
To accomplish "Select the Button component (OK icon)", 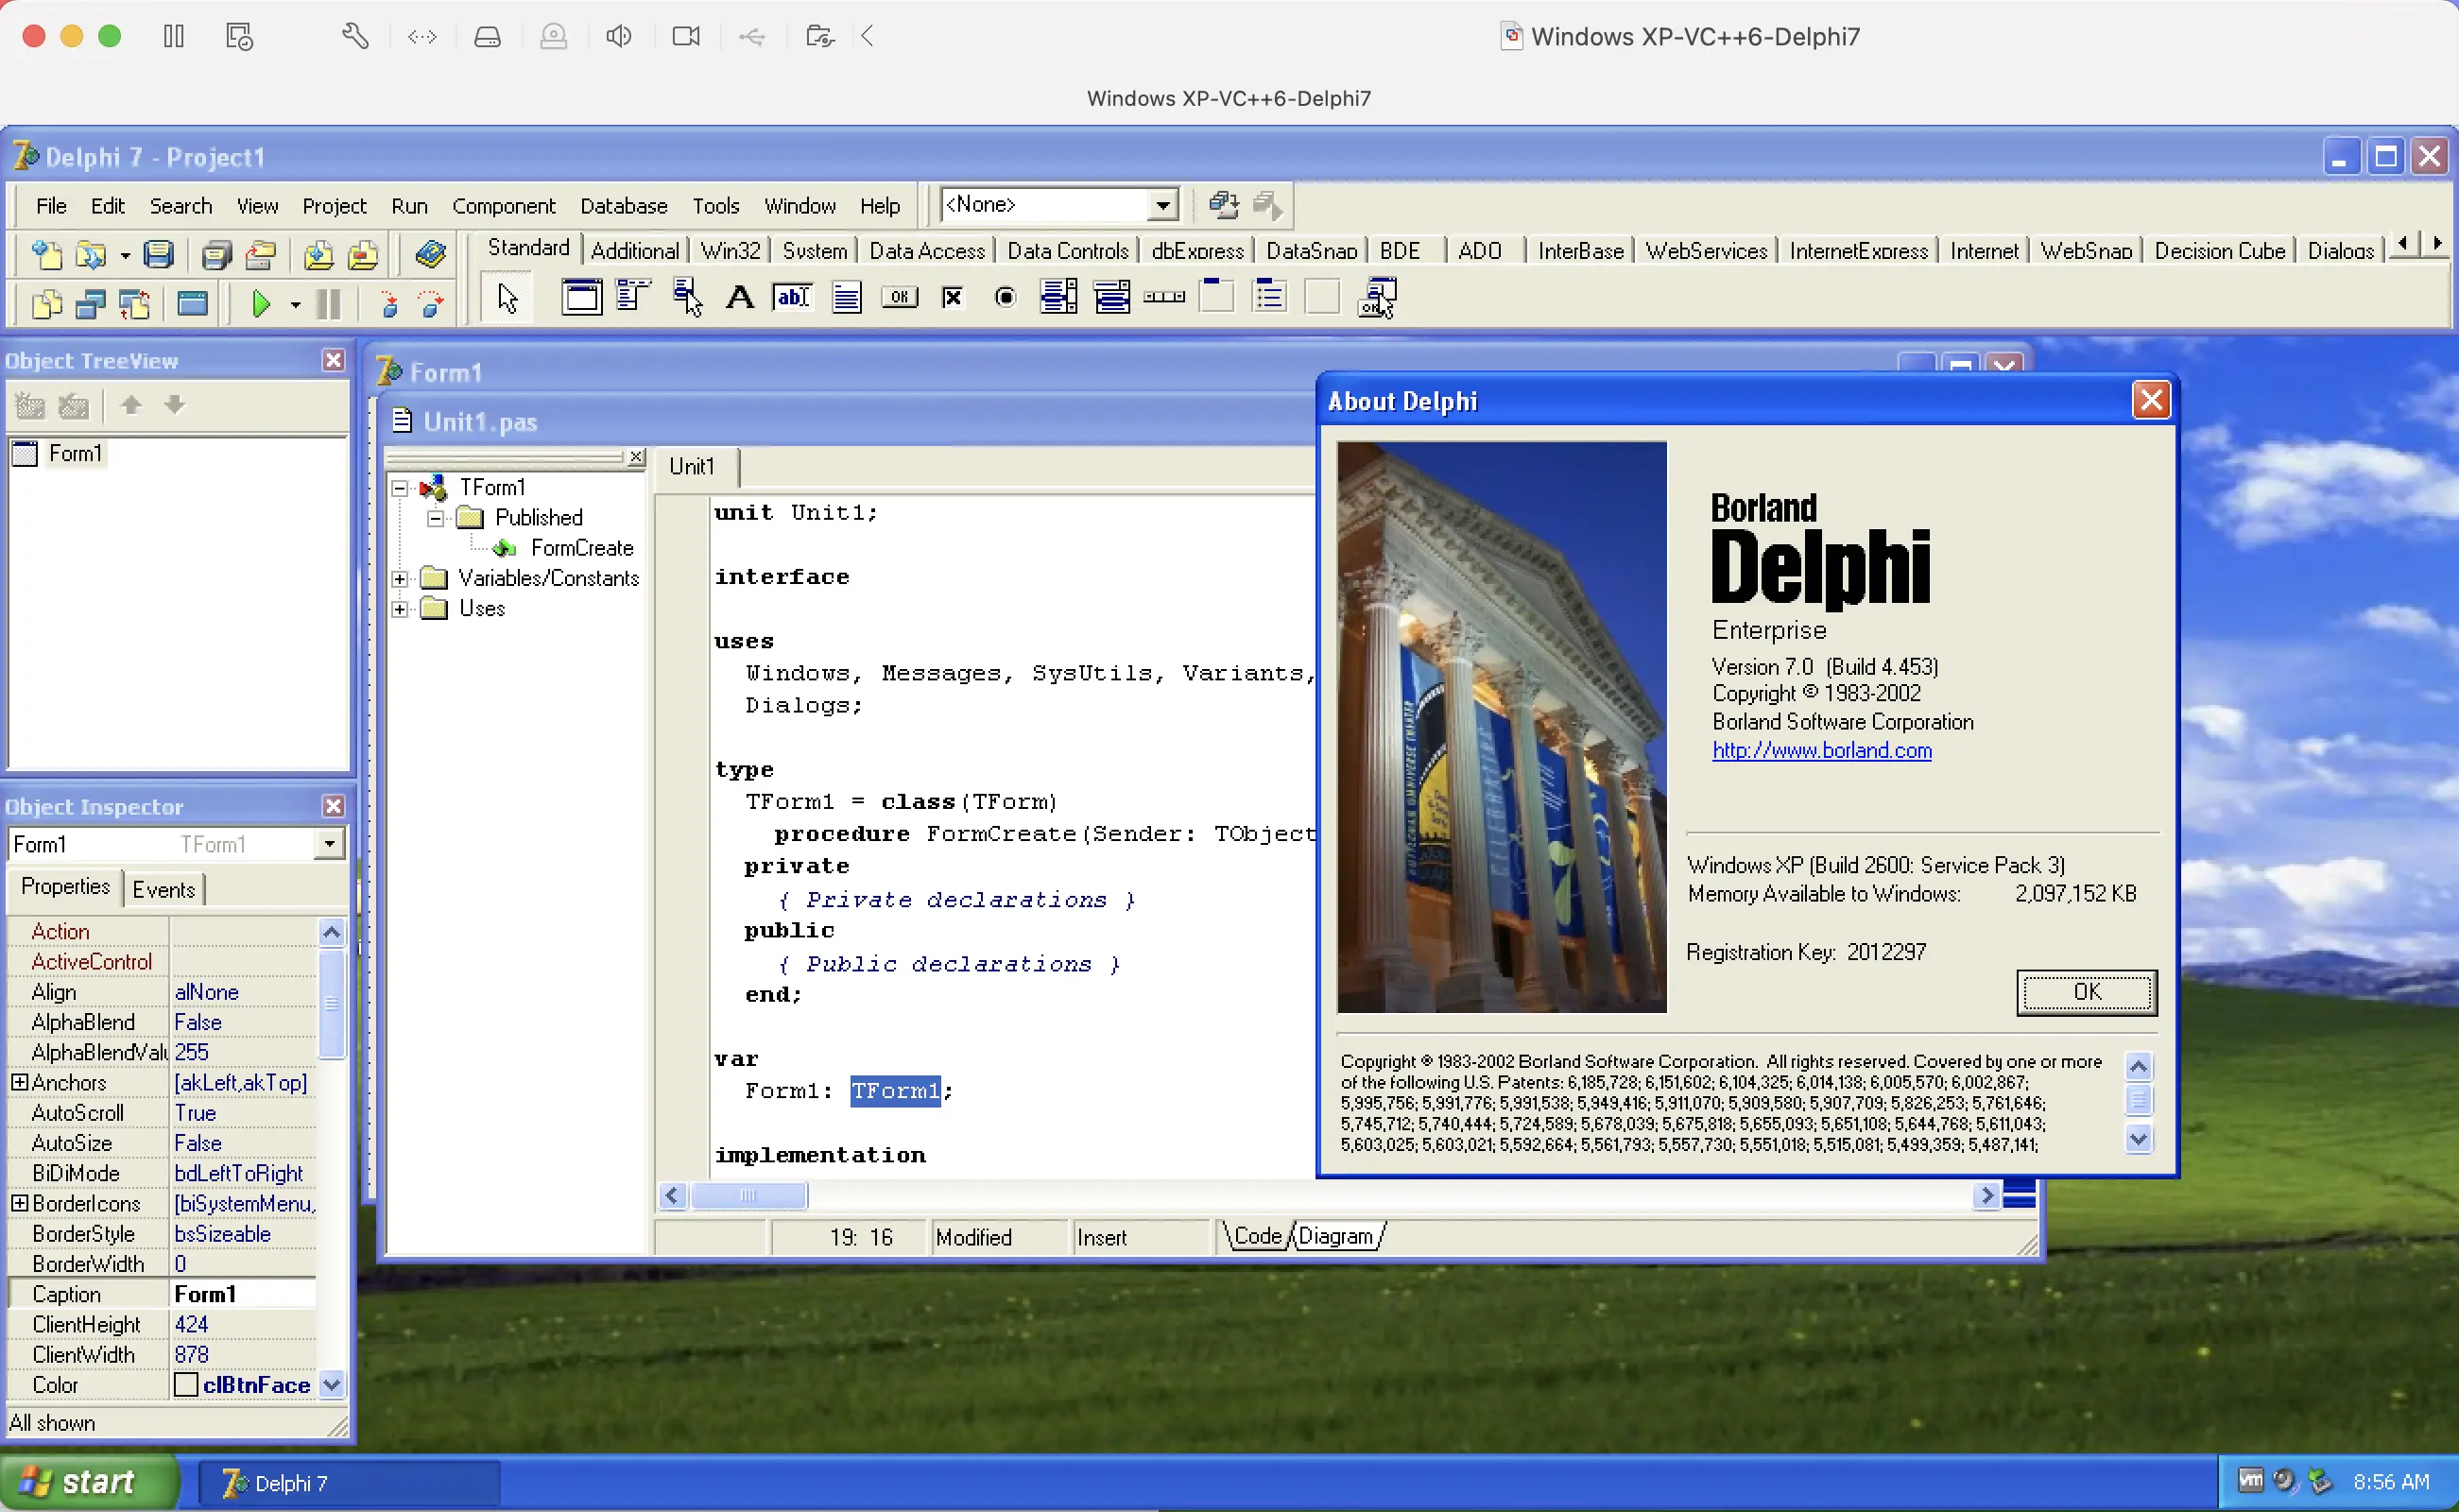I will [x=900, y=297].
